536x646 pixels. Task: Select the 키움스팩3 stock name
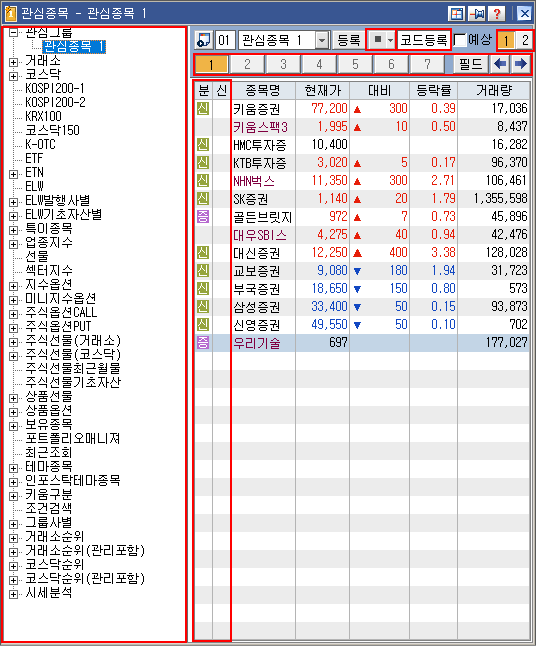[260, 127]
